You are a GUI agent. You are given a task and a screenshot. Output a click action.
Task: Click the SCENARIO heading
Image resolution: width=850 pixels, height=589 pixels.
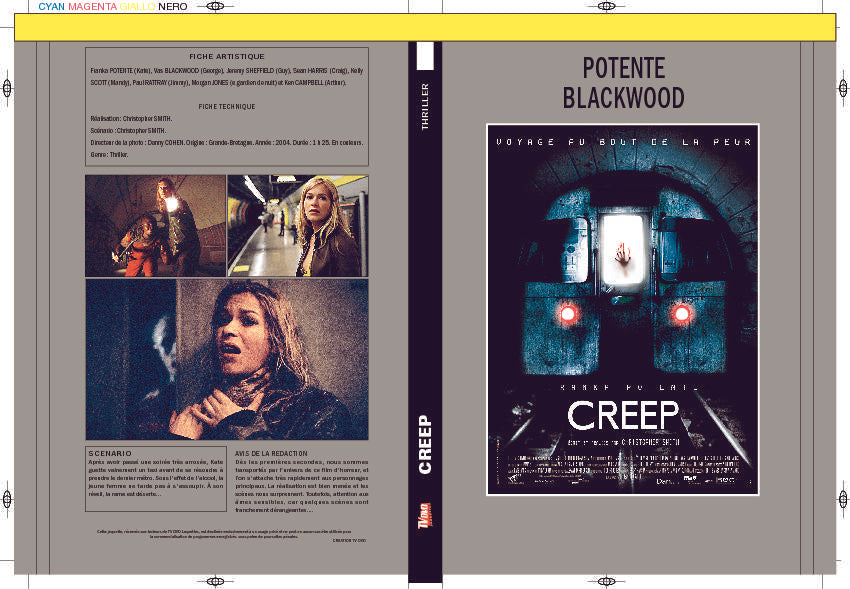[110, 453]
